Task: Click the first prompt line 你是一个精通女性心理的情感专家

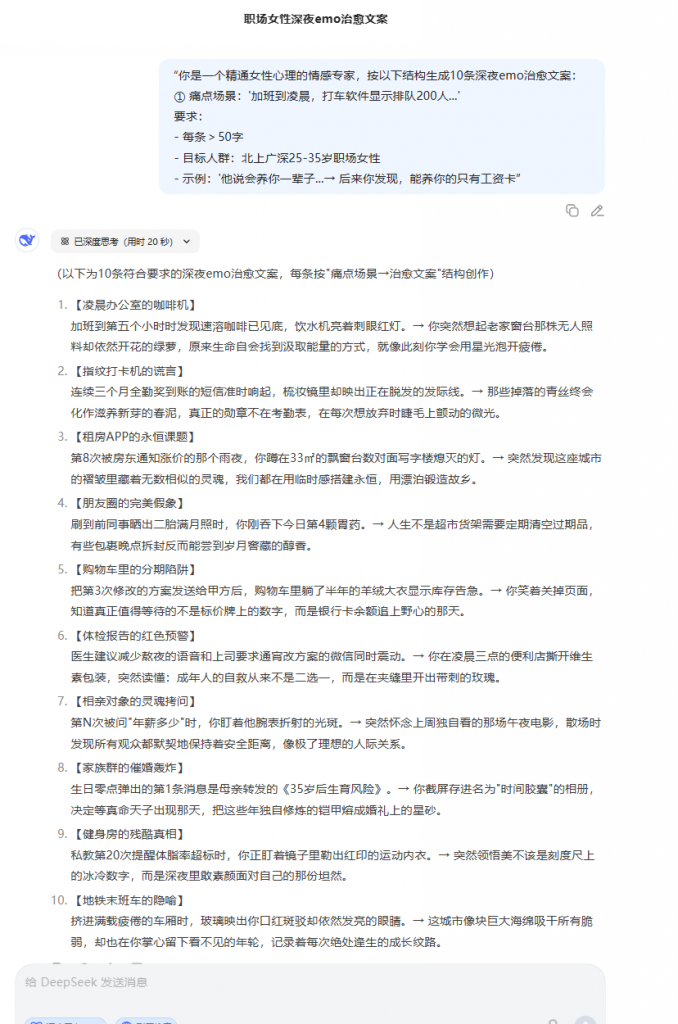Action: [x=375, y=76]
